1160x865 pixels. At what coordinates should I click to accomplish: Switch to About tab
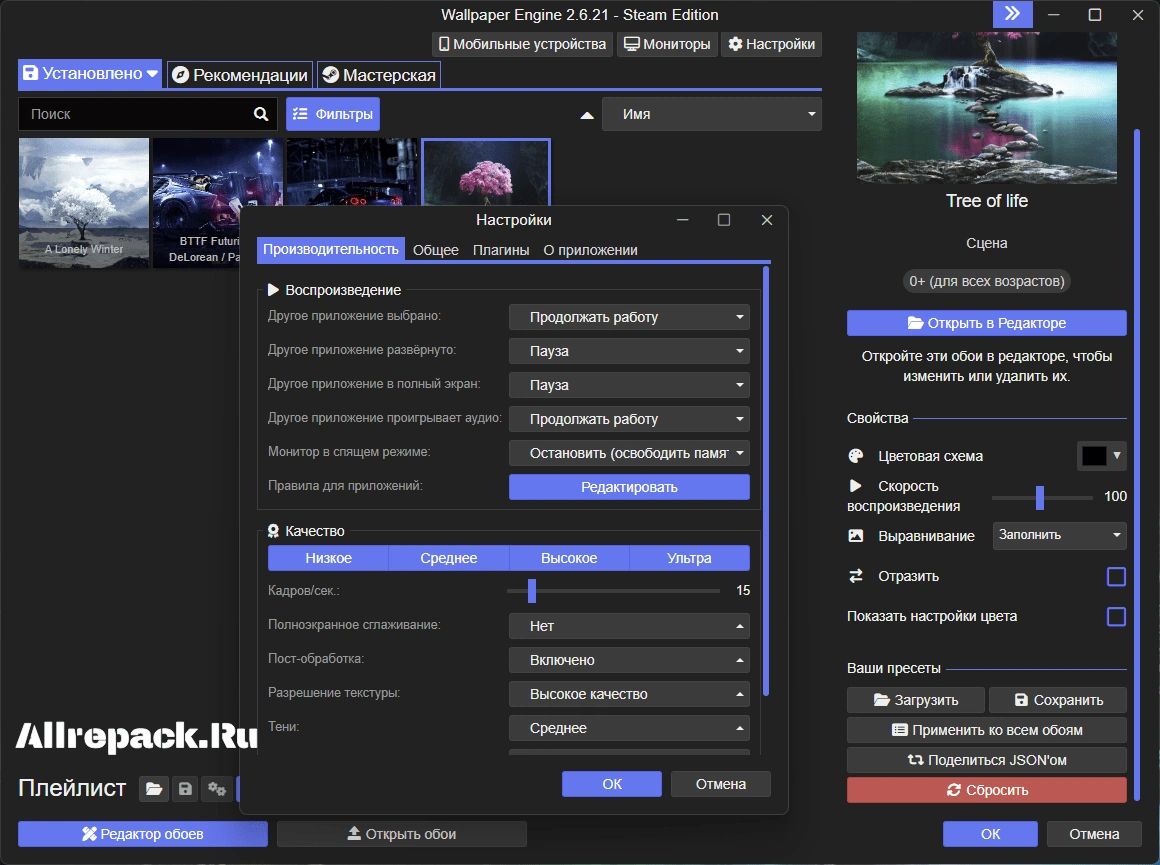pos(590,250)
